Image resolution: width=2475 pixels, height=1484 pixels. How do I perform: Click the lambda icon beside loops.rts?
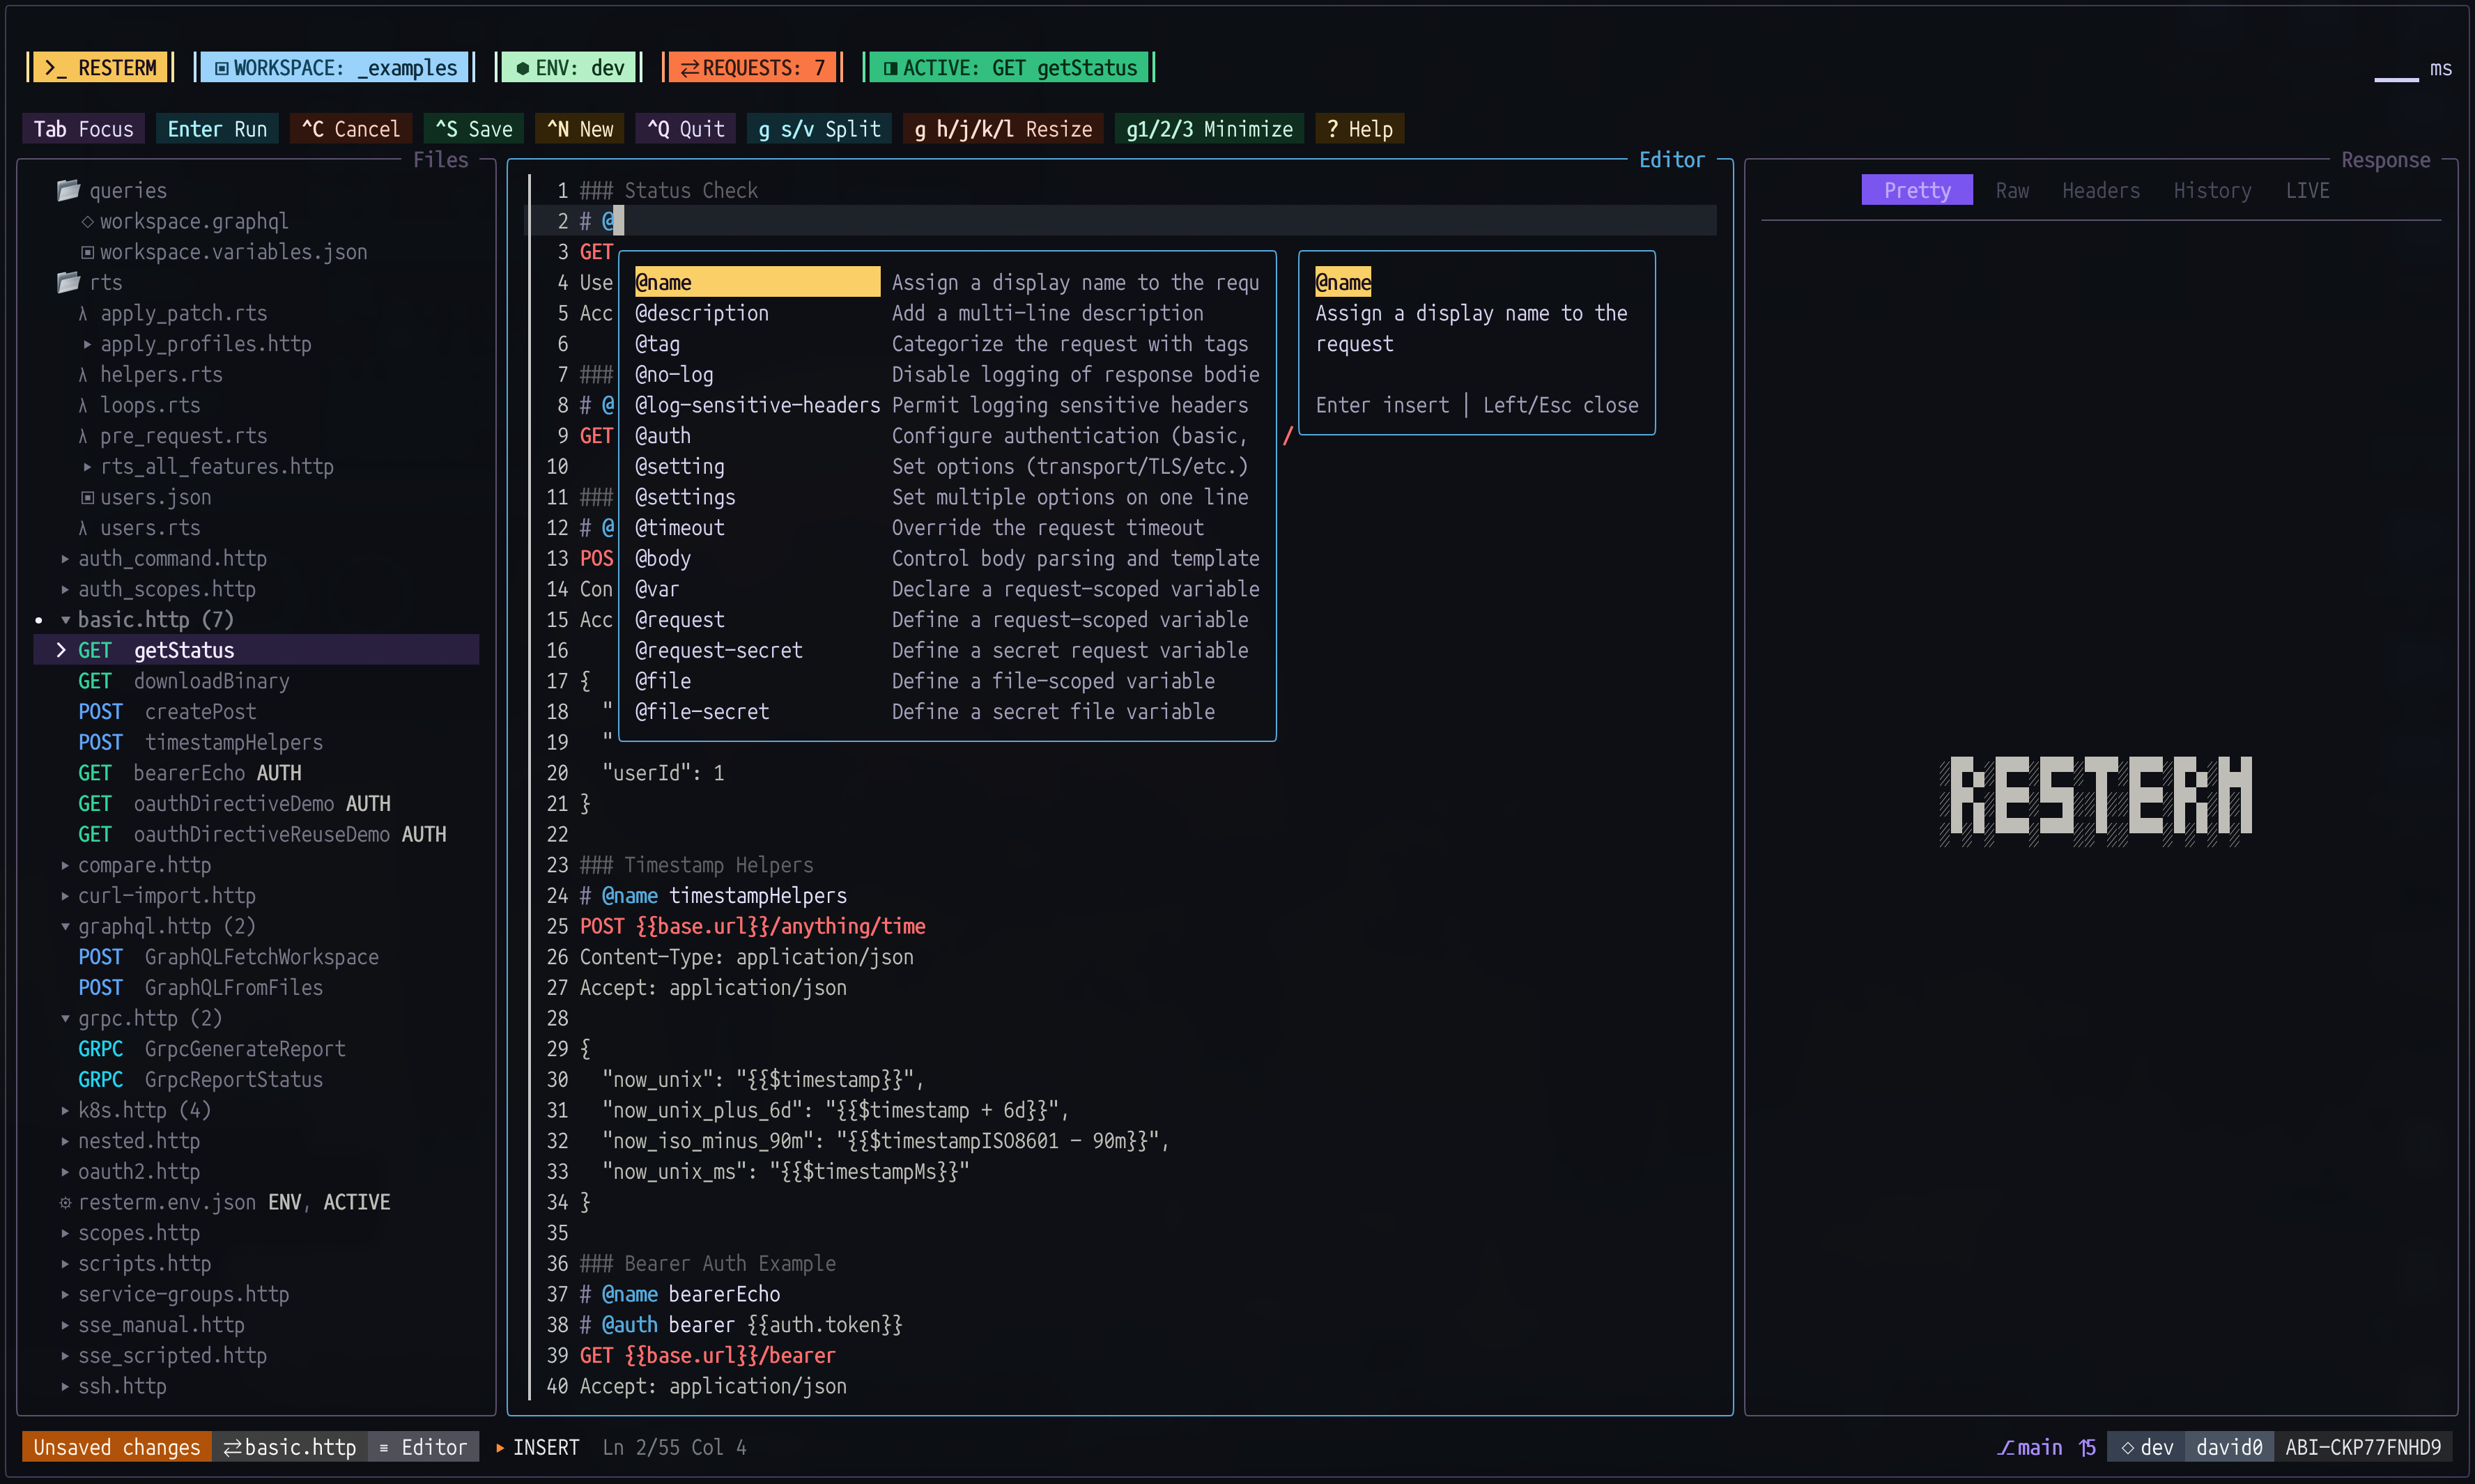pyautogui.click(x=83, y=405)
